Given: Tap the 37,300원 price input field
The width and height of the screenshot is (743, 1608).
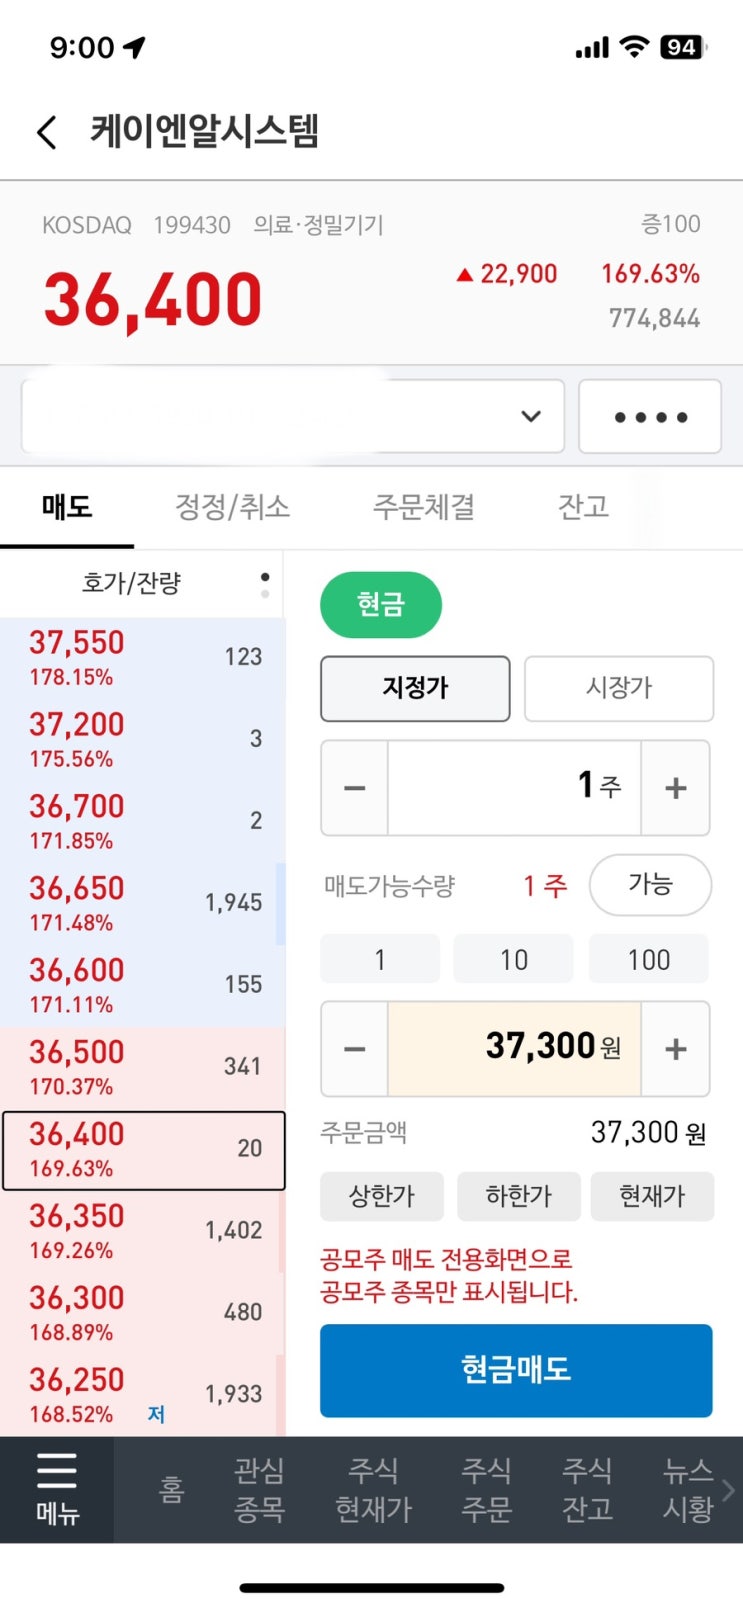Looking at the screenshot, I should pyautogui.click(x=514, y=1049).
